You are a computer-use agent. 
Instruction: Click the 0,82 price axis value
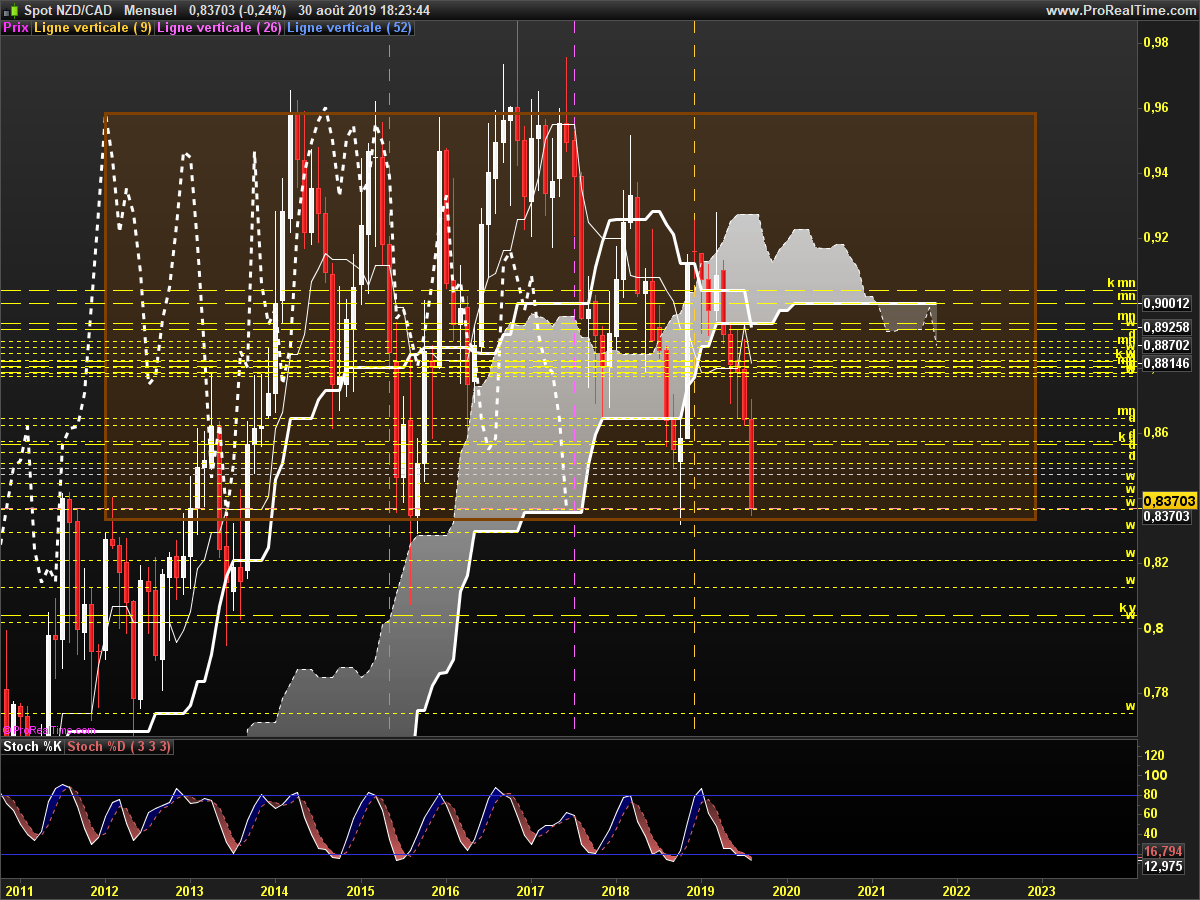coord(1155,562)
